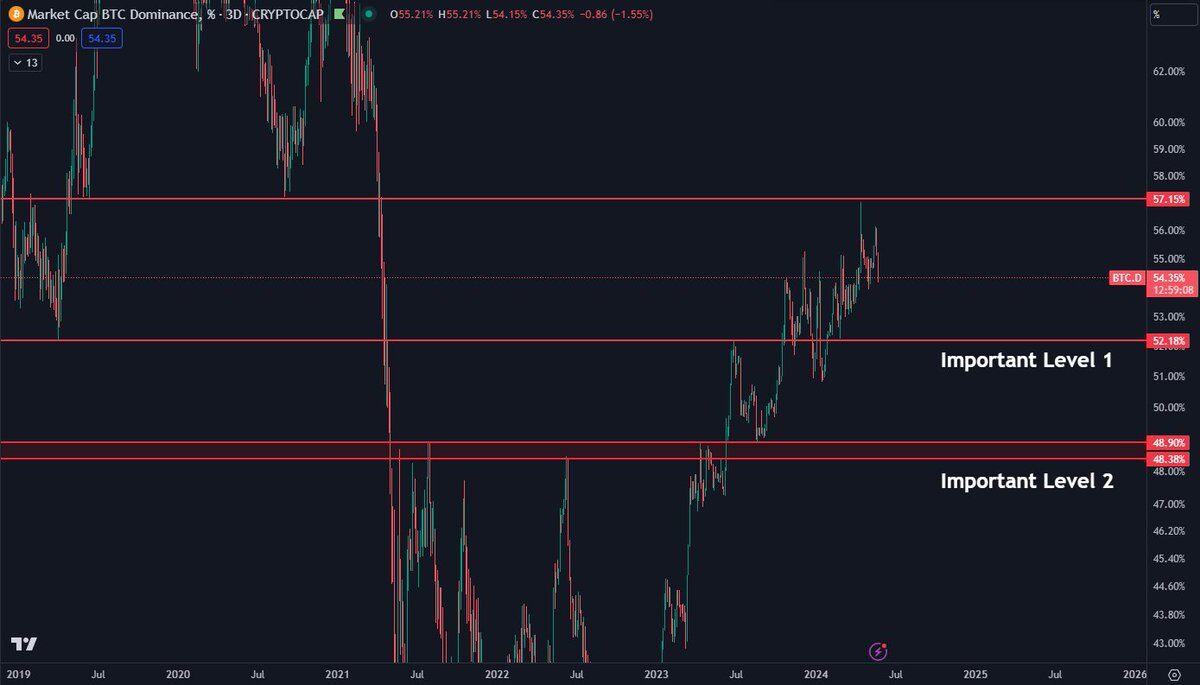Click the Bitcoin symbol logo icon
1200x685 pixels.
click(x=13, y=15)
